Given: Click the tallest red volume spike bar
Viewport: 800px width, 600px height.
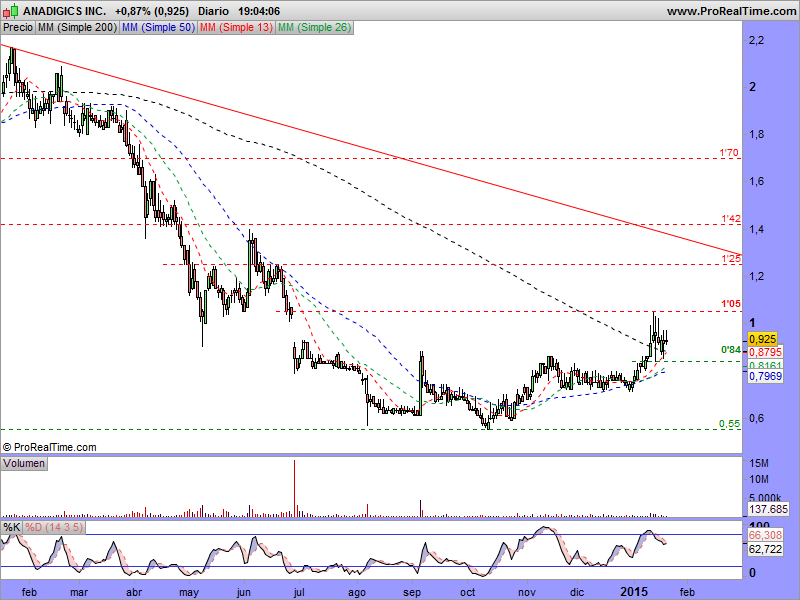Looking at the screenshot, I should pyautogui.click(x=294, y=488).
